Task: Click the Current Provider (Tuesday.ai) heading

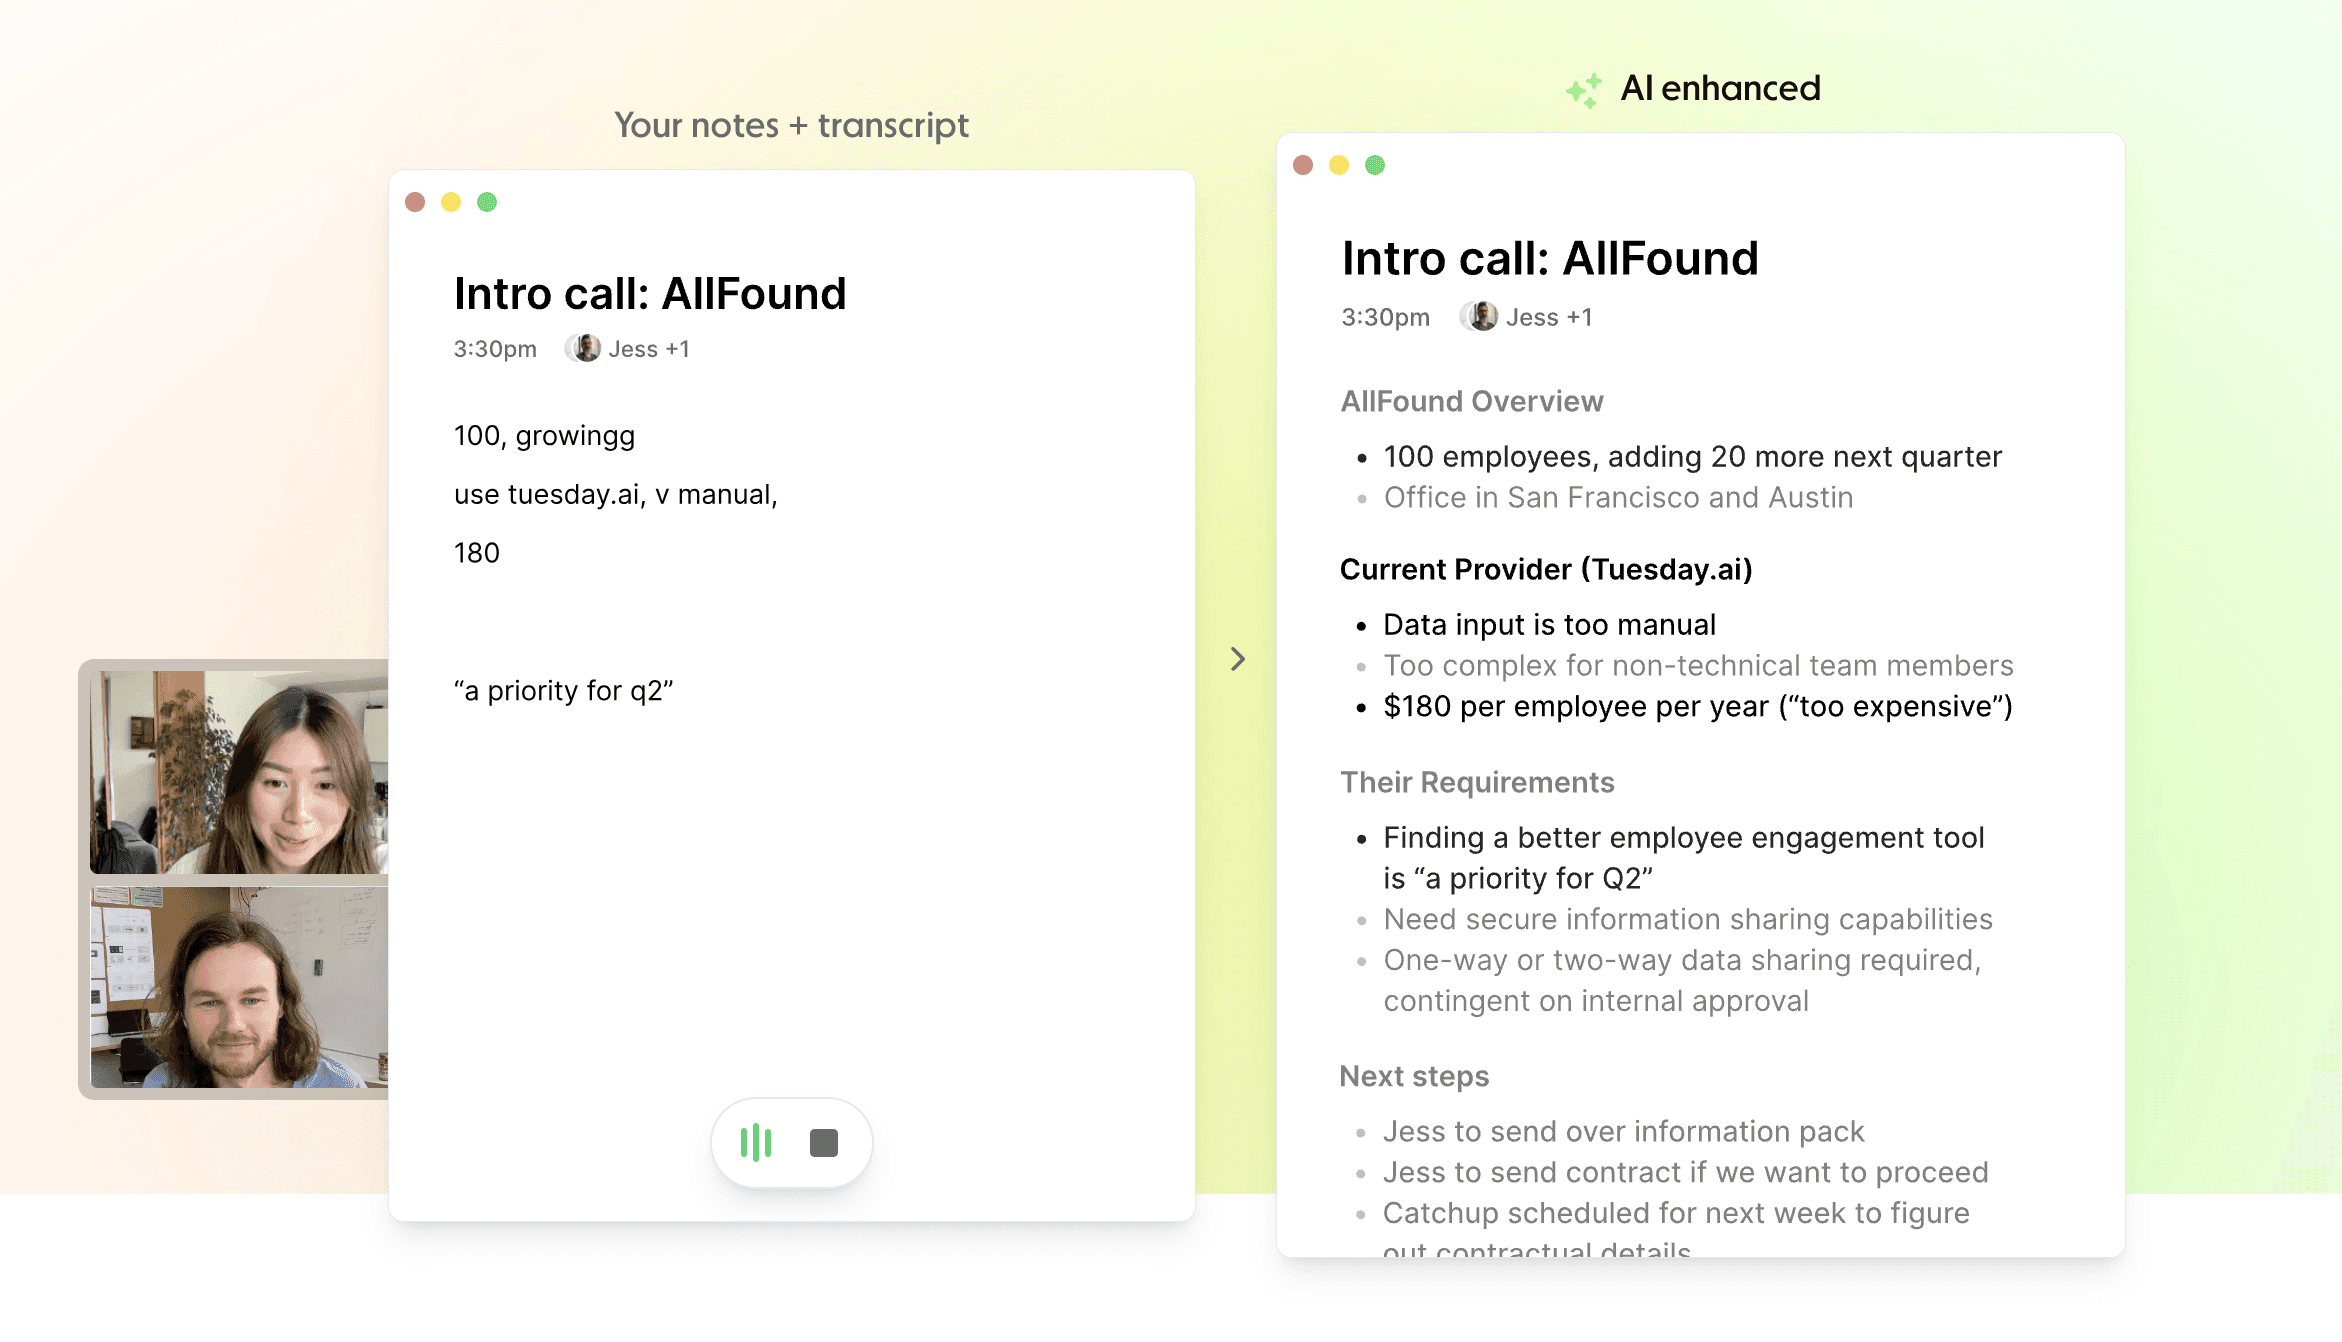Action: tap(1546, 569)
